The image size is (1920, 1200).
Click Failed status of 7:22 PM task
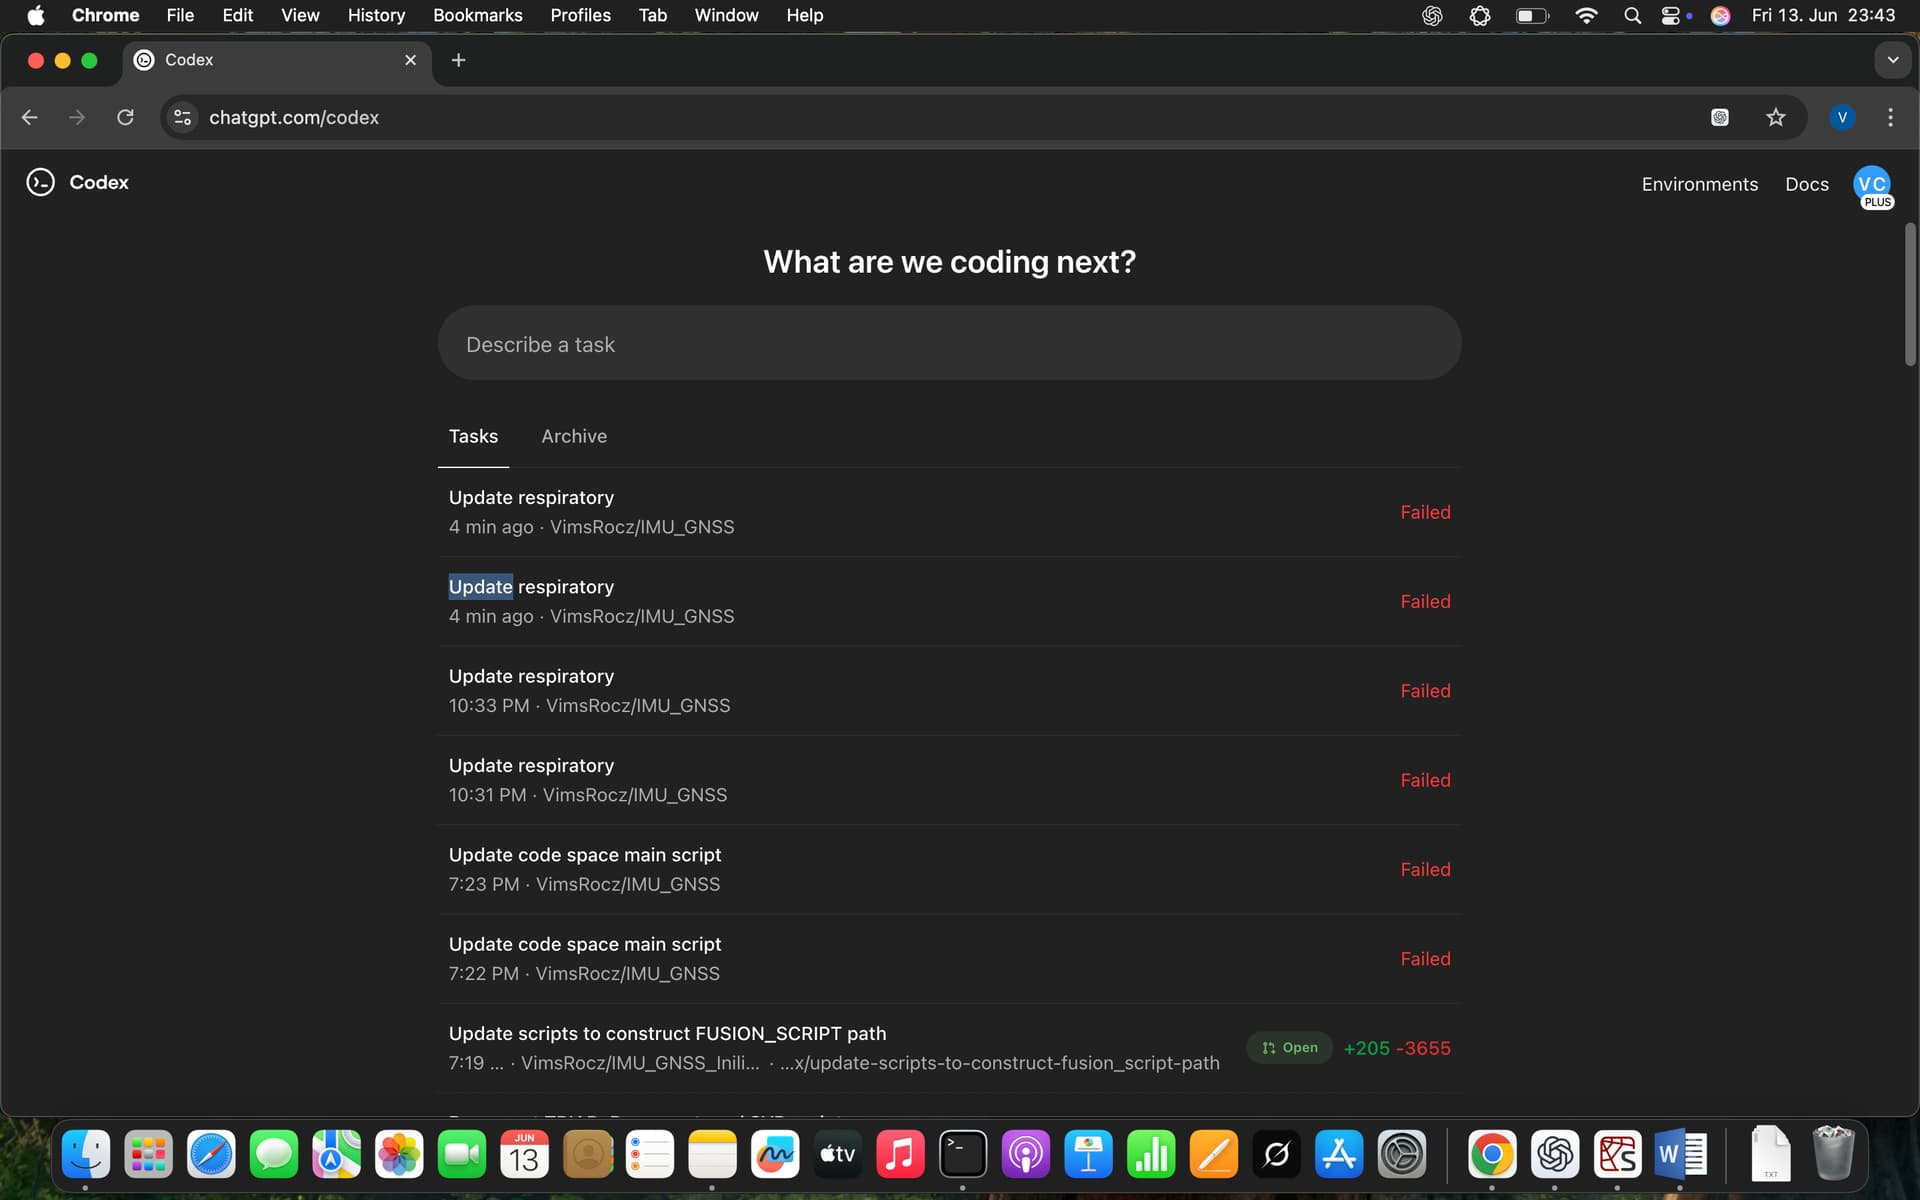[x=1425, y=959]
